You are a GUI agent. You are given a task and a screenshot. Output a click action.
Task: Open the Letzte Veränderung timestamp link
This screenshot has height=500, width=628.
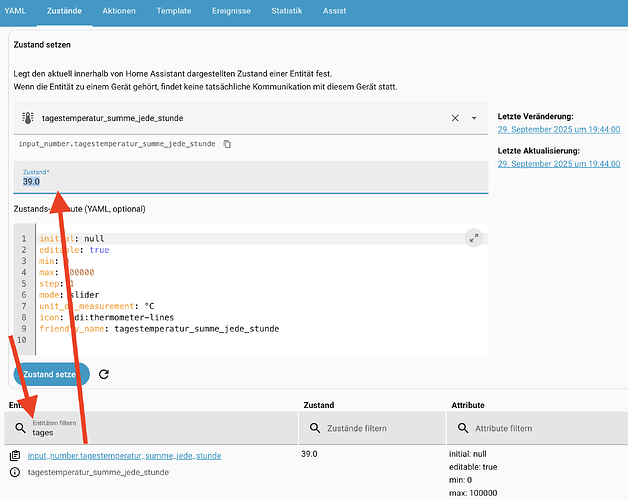(559, 129)
